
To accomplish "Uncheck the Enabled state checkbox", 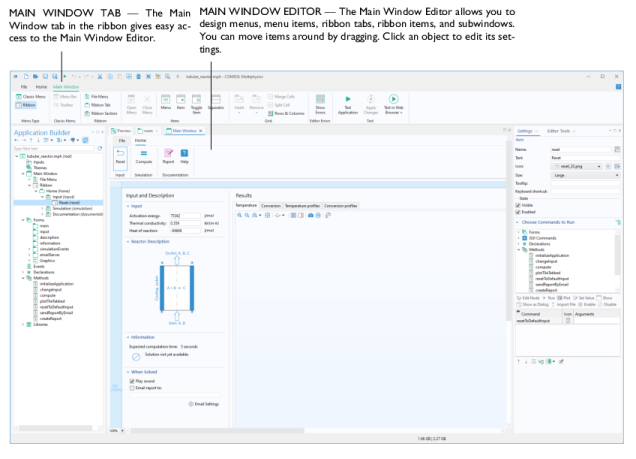I will point(518,212).
